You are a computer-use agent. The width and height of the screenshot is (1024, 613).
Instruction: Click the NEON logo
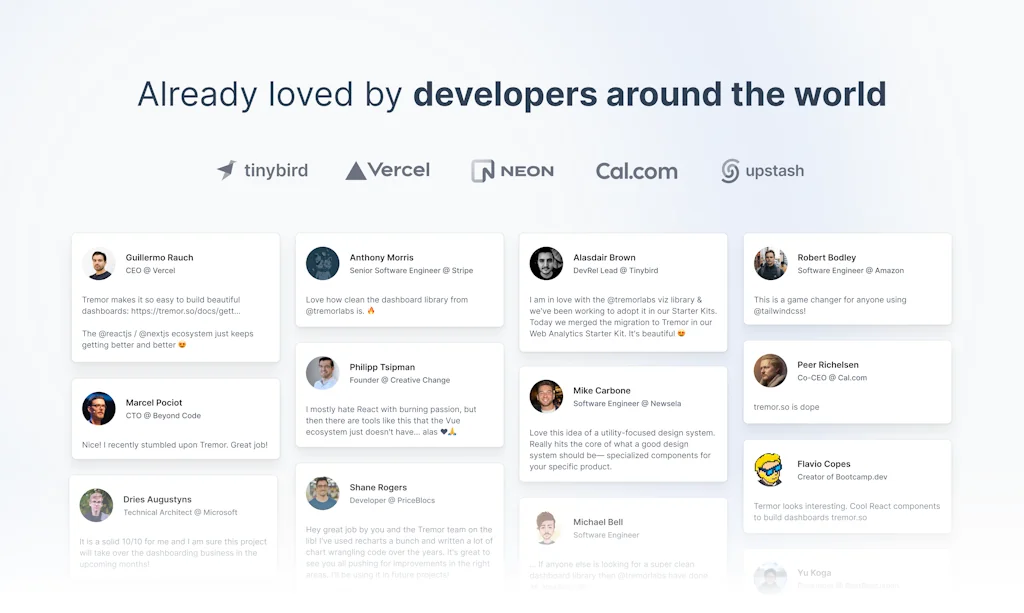point(513,171)
